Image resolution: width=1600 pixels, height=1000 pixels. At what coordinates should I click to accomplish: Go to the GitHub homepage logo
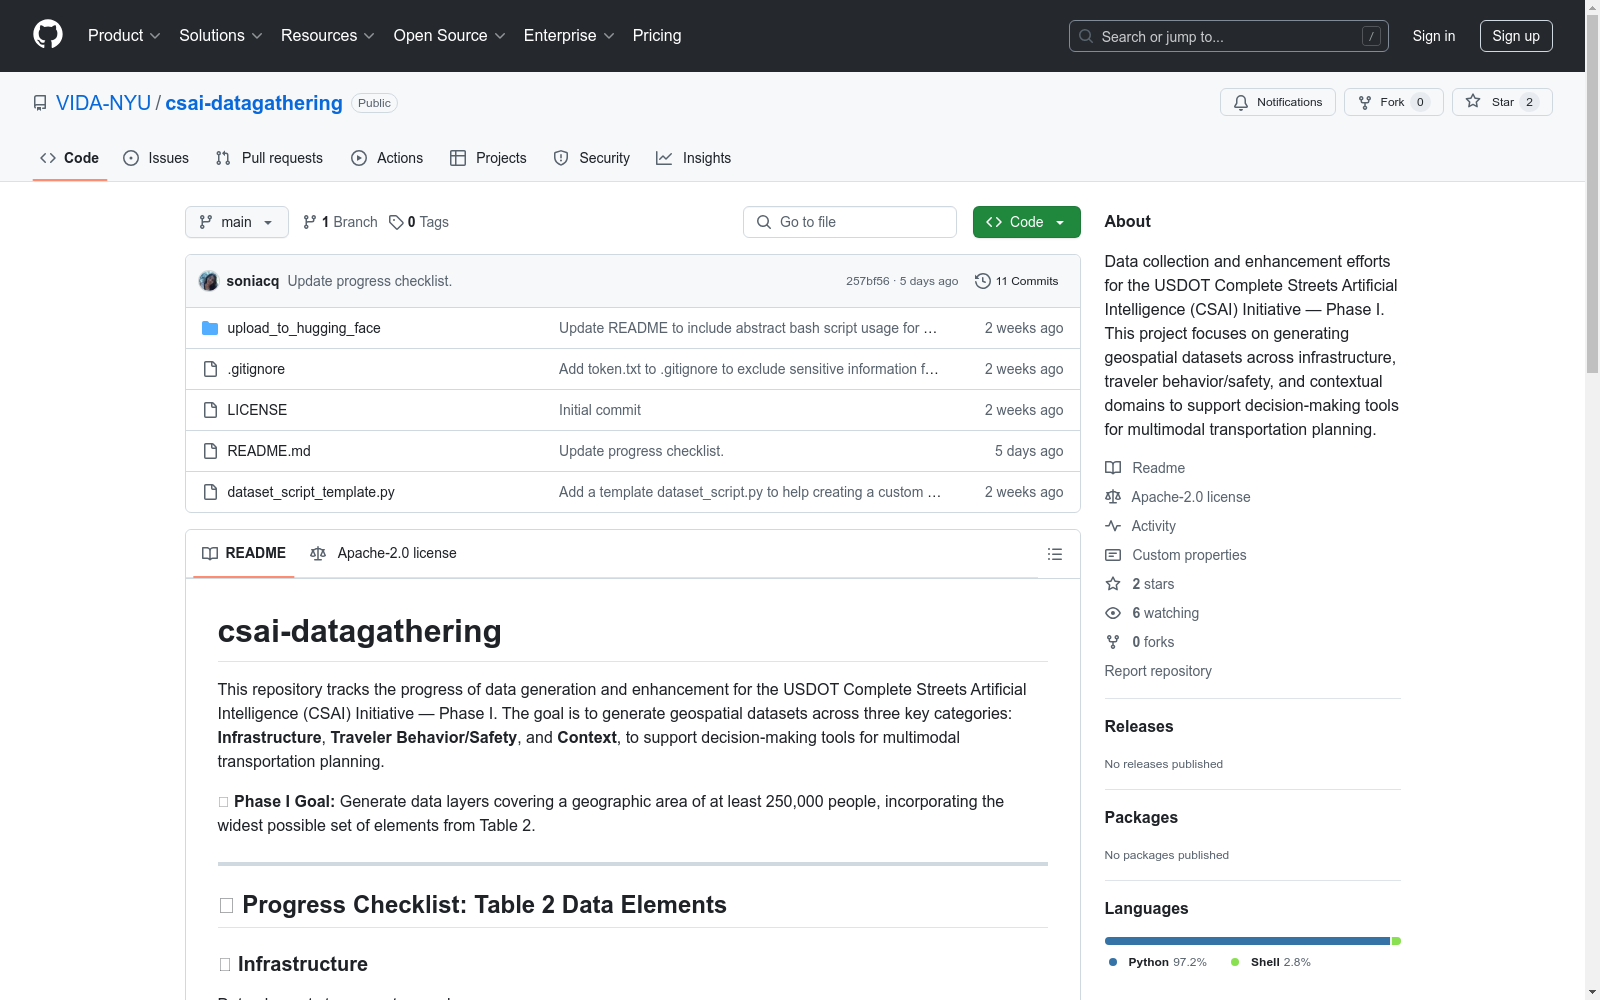(48, 35)
